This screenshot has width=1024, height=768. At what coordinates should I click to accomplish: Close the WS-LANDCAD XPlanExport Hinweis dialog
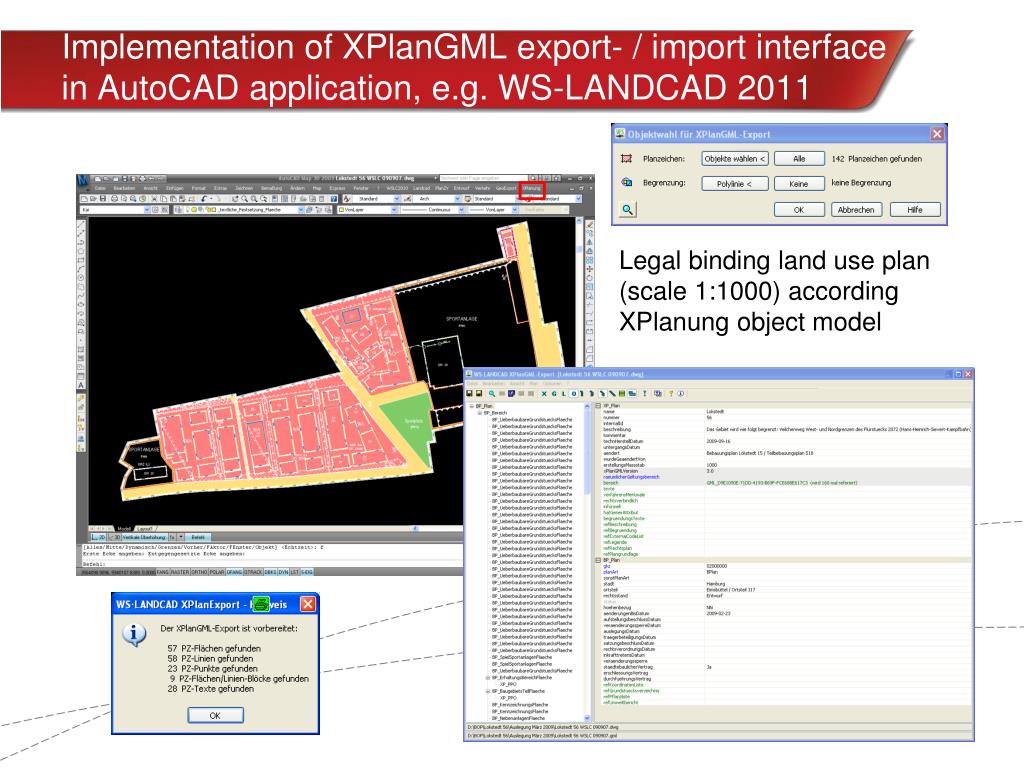pyautogui.click(x=308, y=604)
